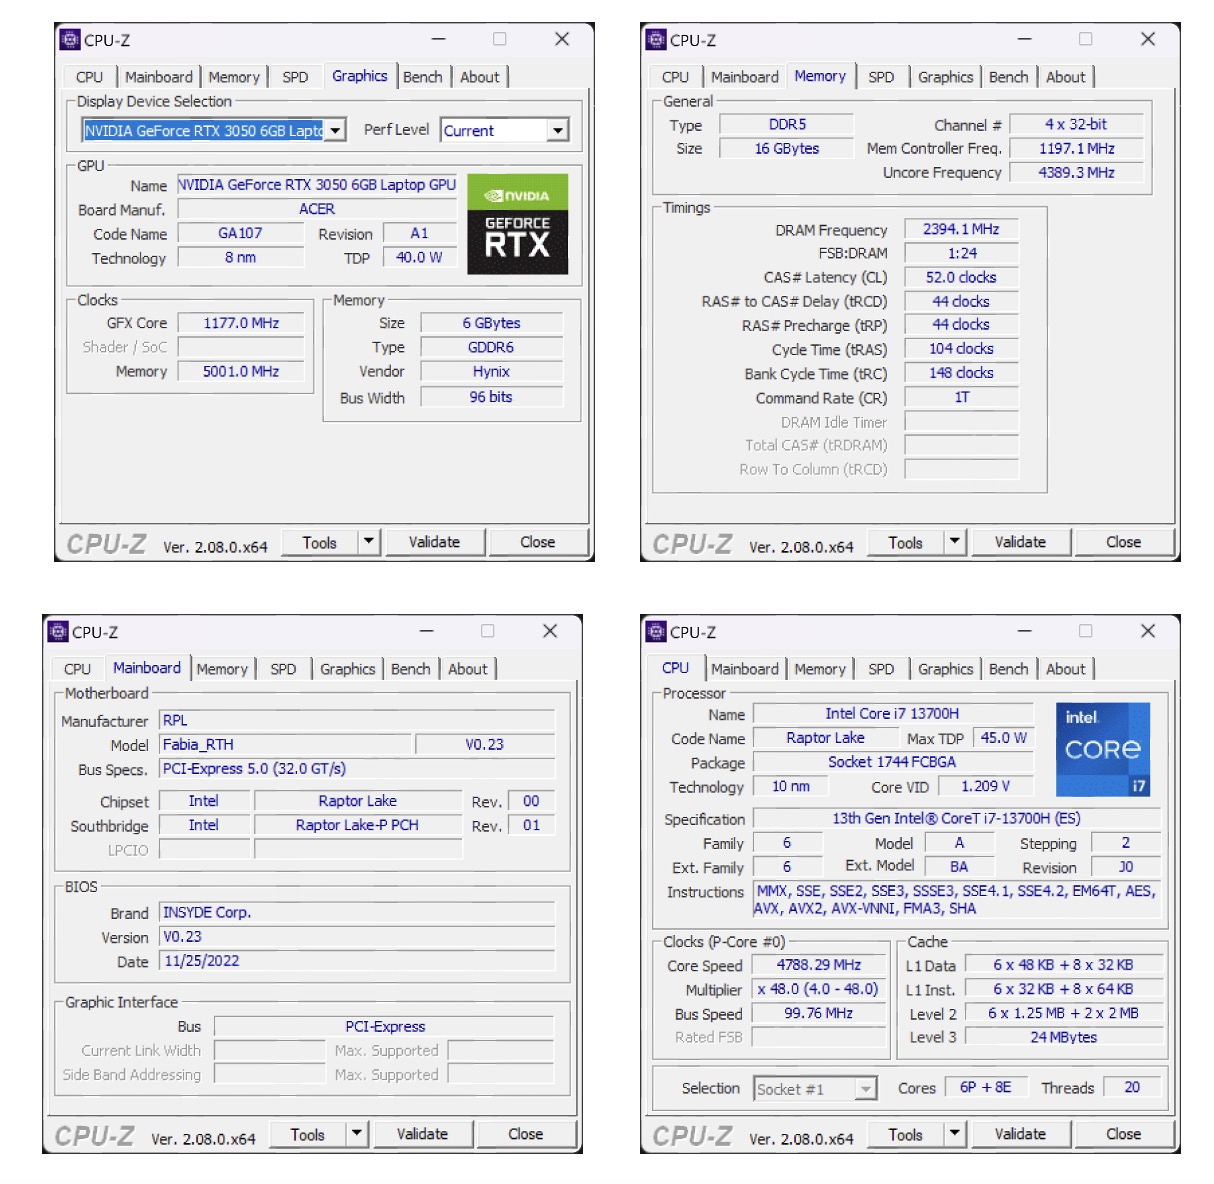Click Validate button in CPU window
Image resolution: width=1214 pixels, height=1184 pixels.
[x=1020, y=1134]
